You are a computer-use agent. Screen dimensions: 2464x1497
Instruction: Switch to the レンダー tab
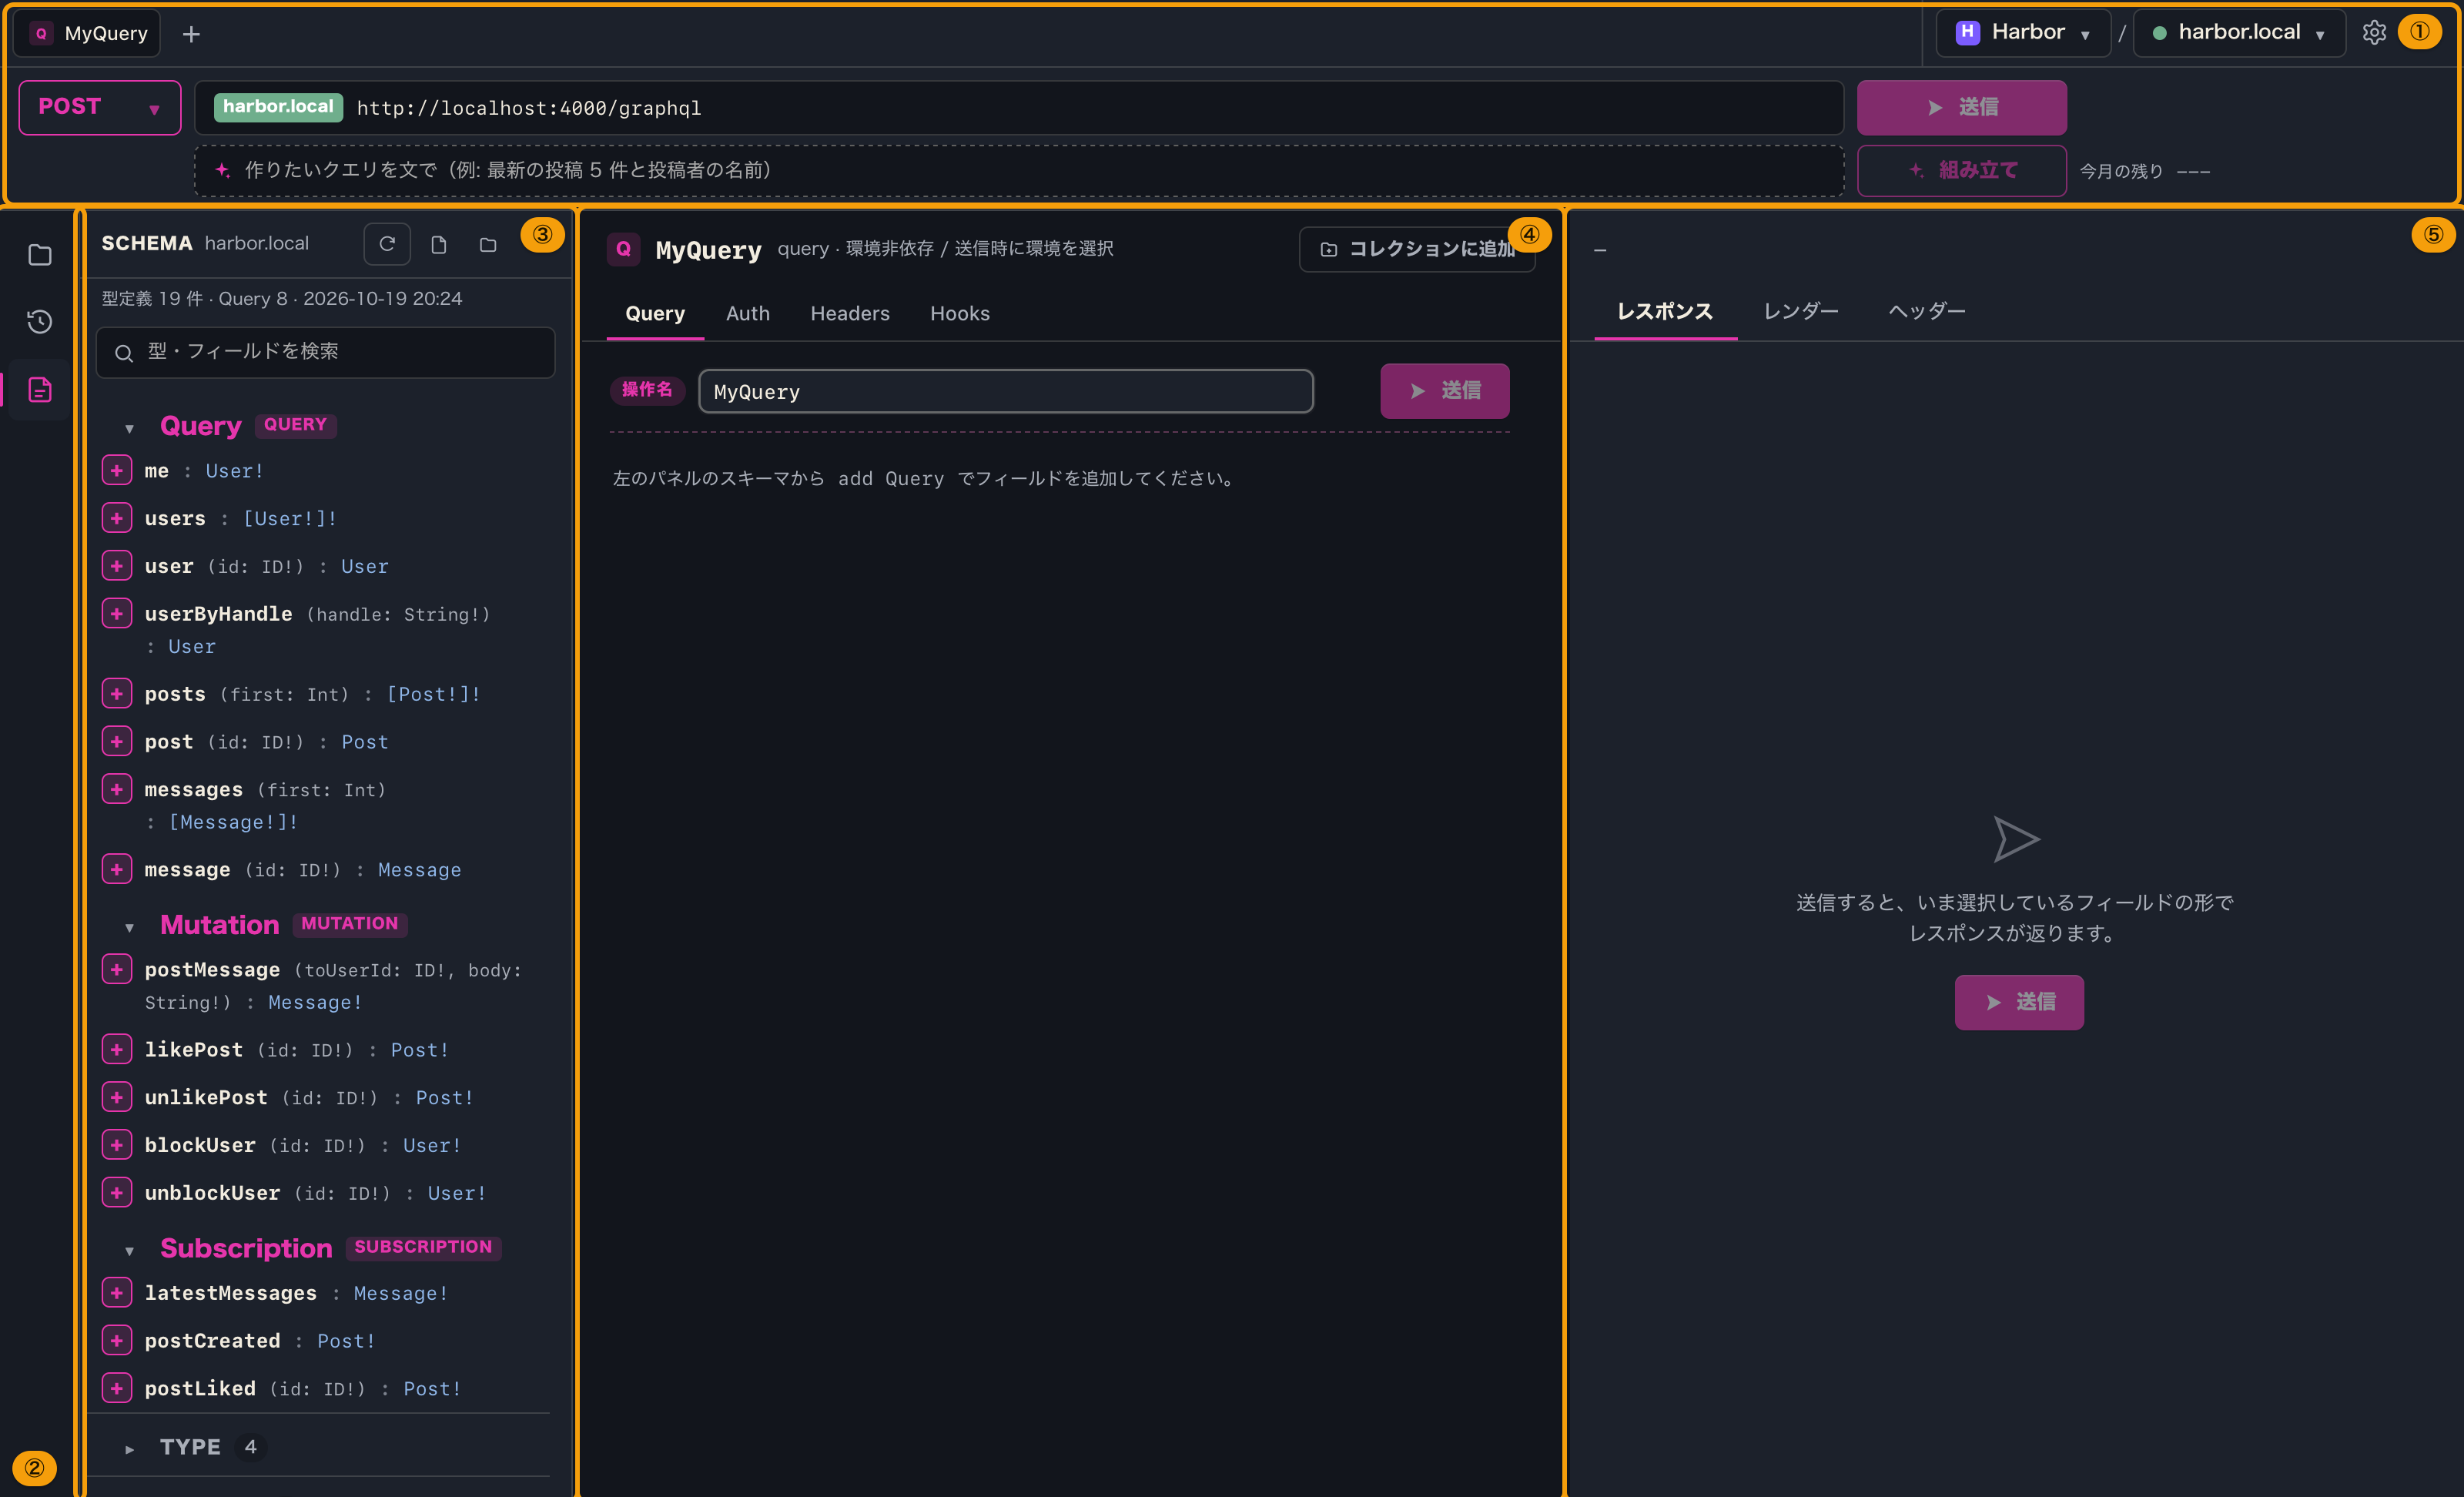tap(1800, 311)
